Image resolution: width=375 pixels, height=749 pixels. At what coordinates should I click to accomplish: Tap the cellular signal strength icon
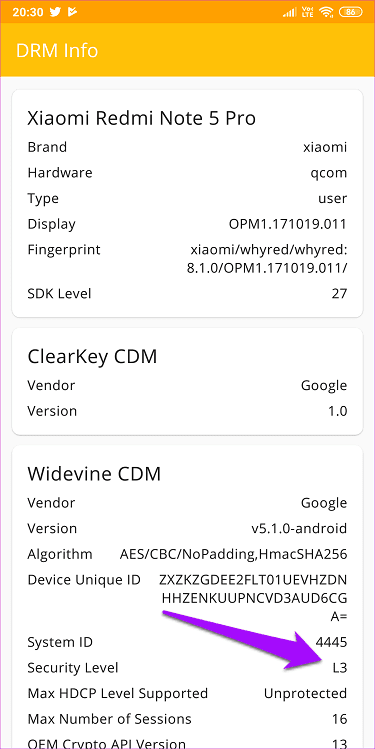289,12
